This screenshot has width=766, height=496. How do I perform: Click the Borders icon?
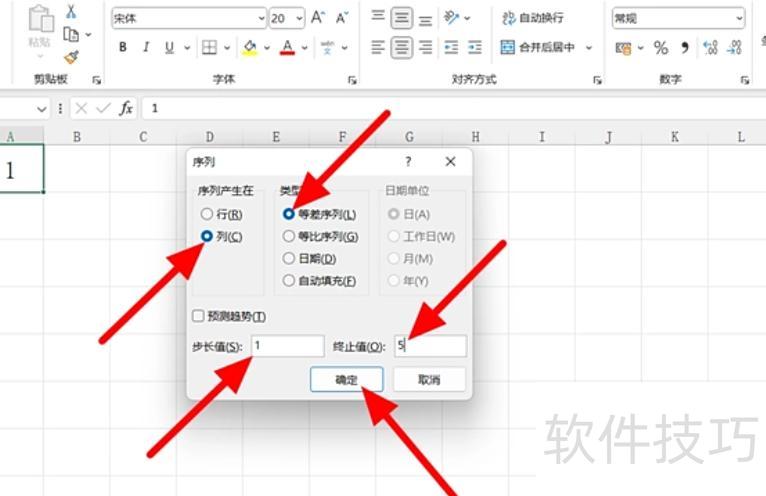click(x=210, y=47)
